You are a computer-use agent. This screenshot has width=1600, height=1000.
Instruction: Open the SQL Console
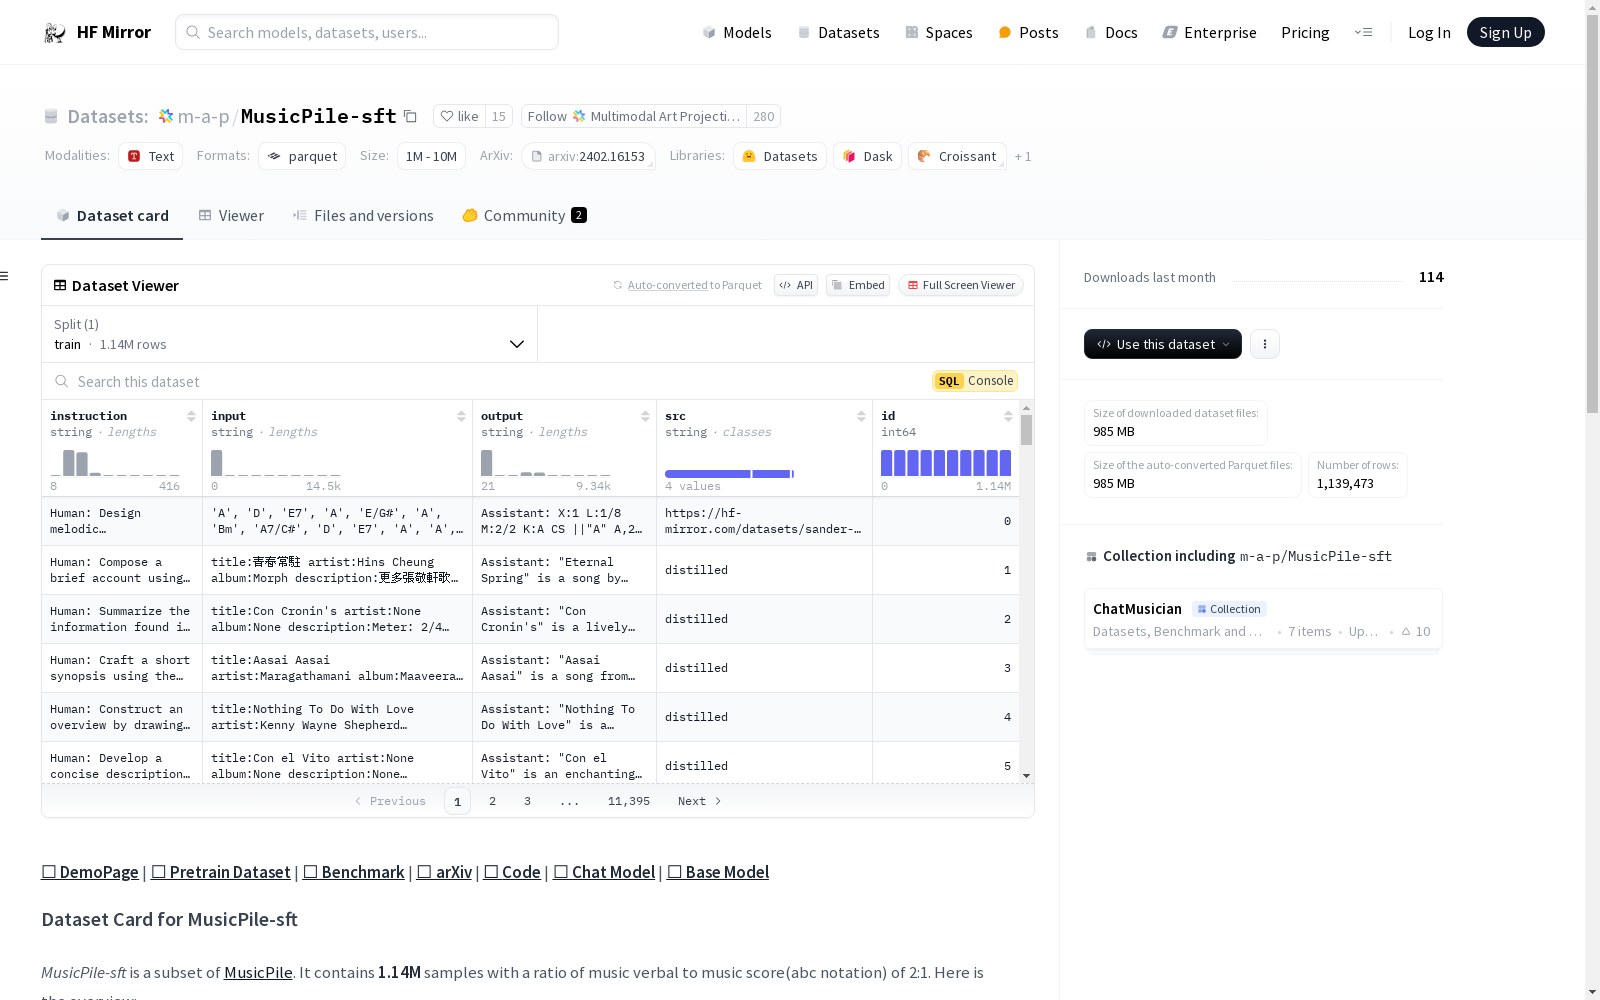click(x=975, y=381)
